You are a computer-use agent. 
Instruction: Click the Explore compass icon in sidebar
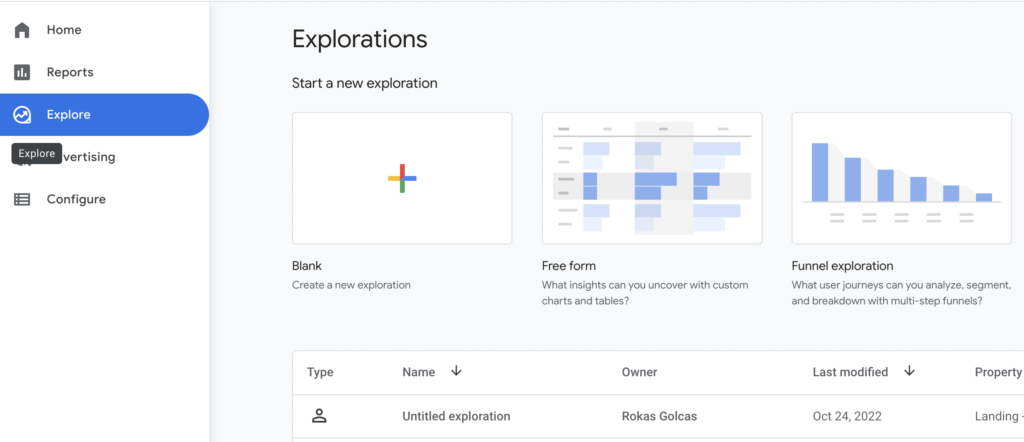(22, 115)
